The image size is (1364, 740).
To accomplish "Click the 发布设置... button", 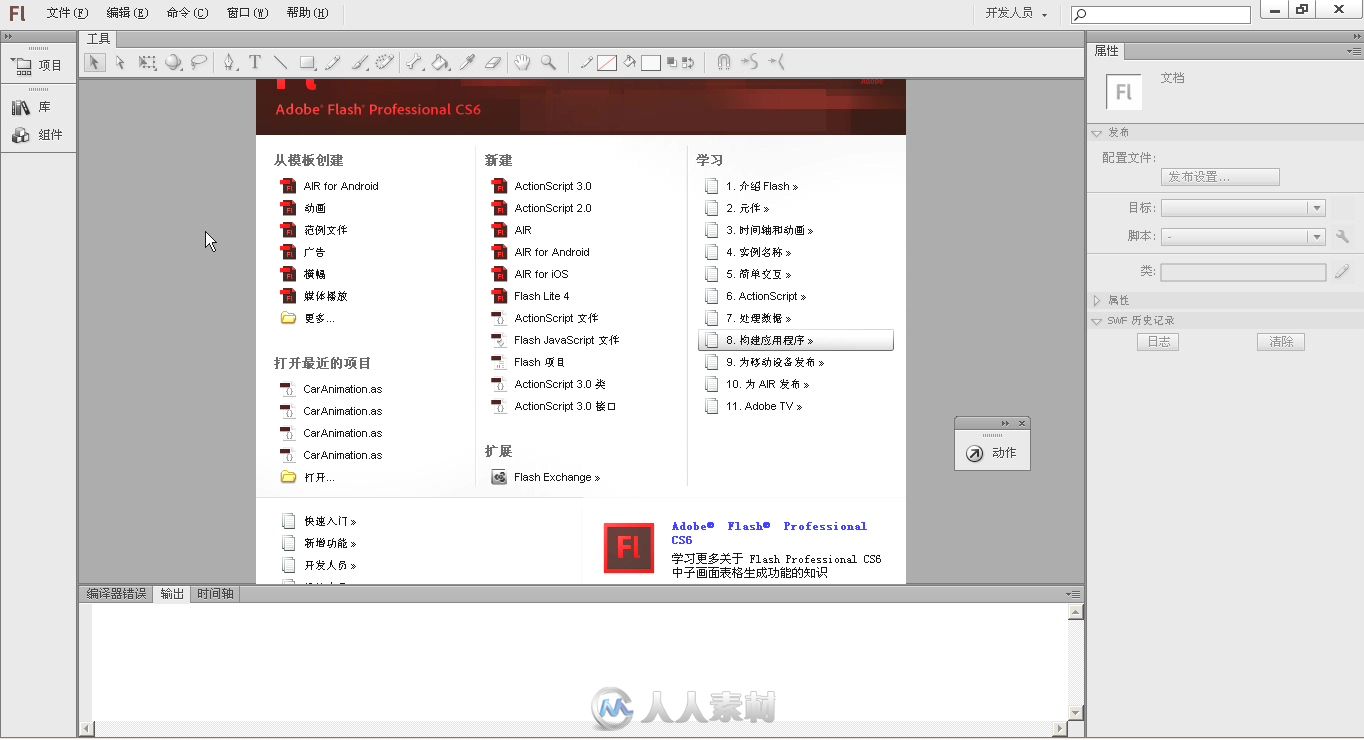I will [1220, 177].
